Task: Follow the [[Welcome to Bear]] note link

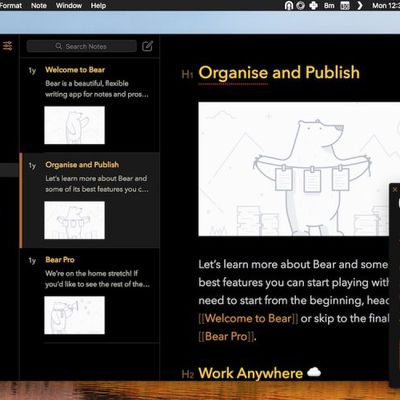Action: pos(248,318)
